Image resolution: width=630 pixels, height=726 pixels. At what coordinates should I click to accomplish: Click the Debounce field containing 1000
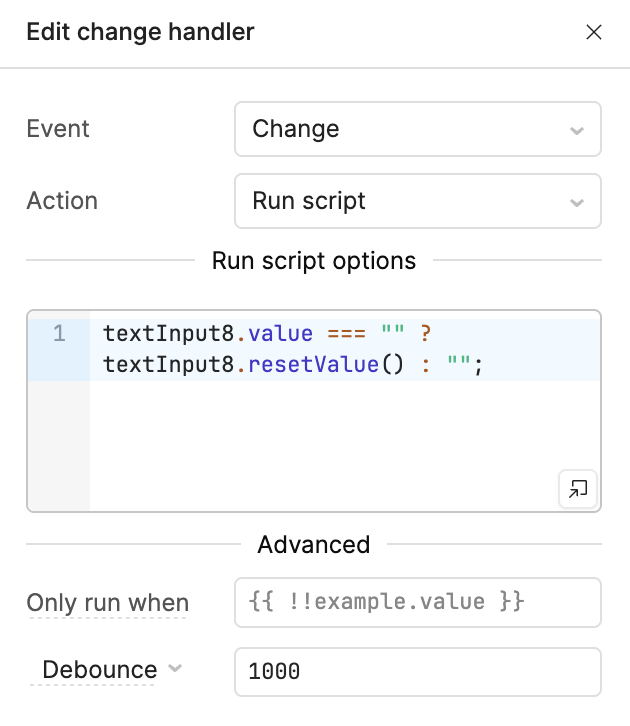(x=417, y=671)
